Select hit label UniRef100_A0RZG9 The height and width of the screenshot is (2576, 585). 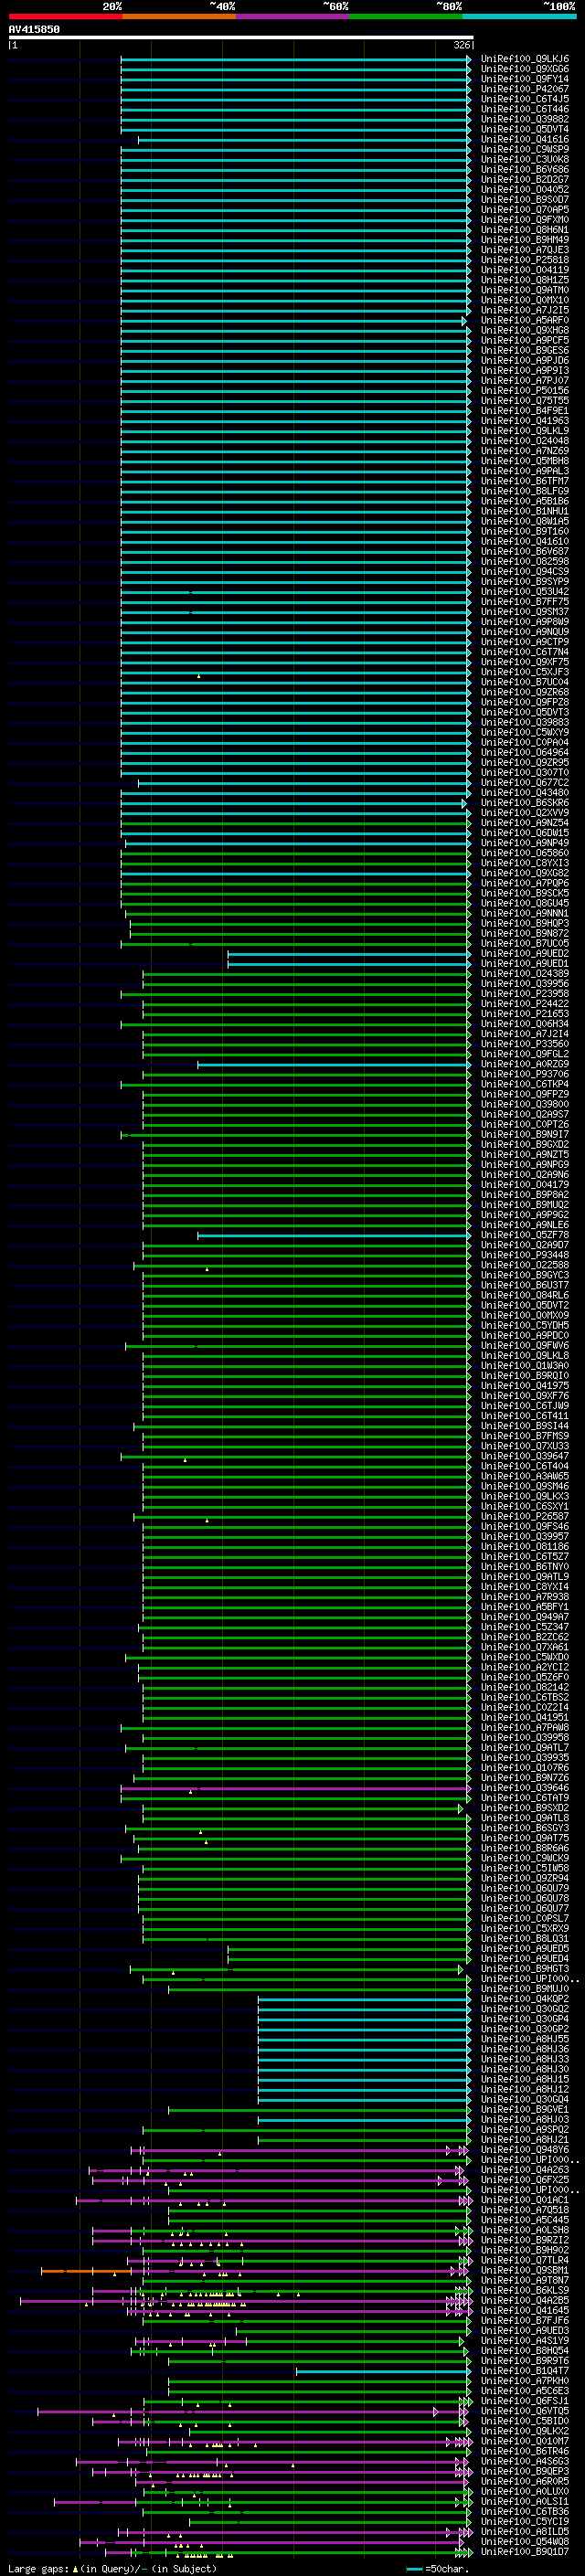tap(525, 1063)
